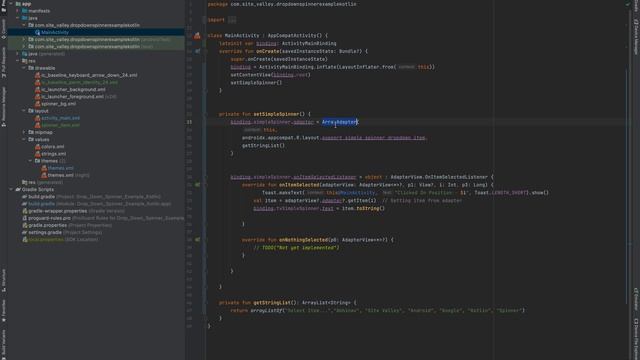Open spinner_bg.xml file icon
The width and height of the screenshot is (640, 360).
(38, 104)
